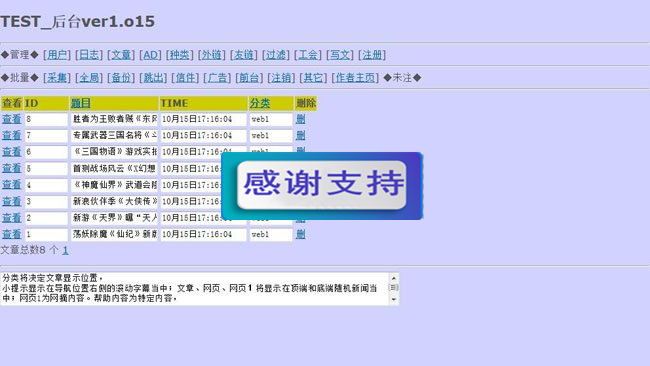View article with ID 8

12,119
